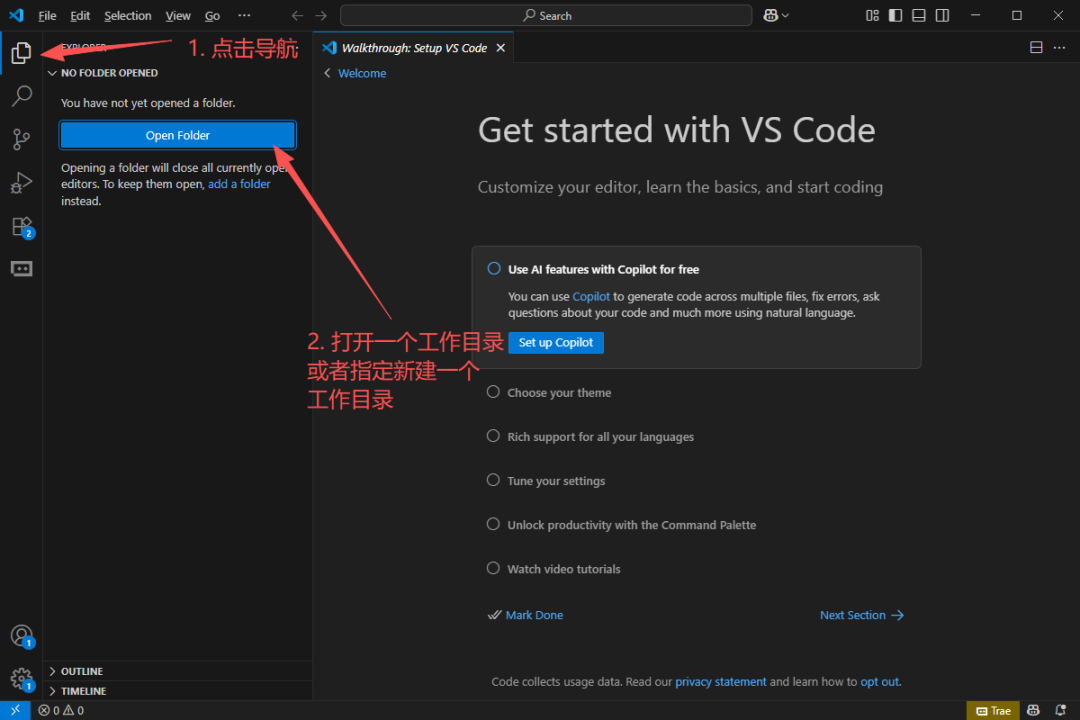Open editor More Actions menu
The image size is (1080, 720).
pyautogui.click(x=1059, y=48)
